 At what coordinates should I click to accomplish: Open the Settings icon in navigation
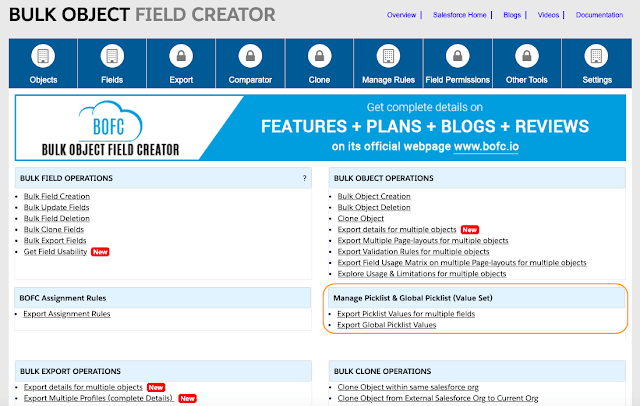coord(595,56)
